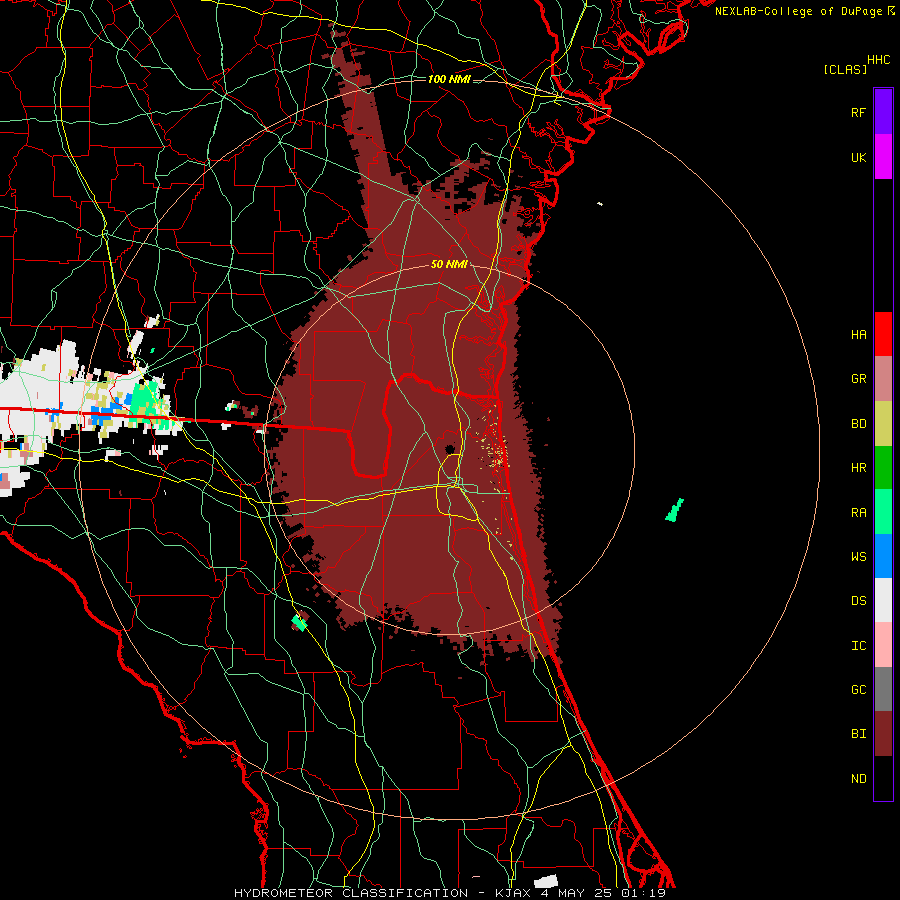Click the DS white legend swatch
The image size is (900, 900).
[883, 600]
